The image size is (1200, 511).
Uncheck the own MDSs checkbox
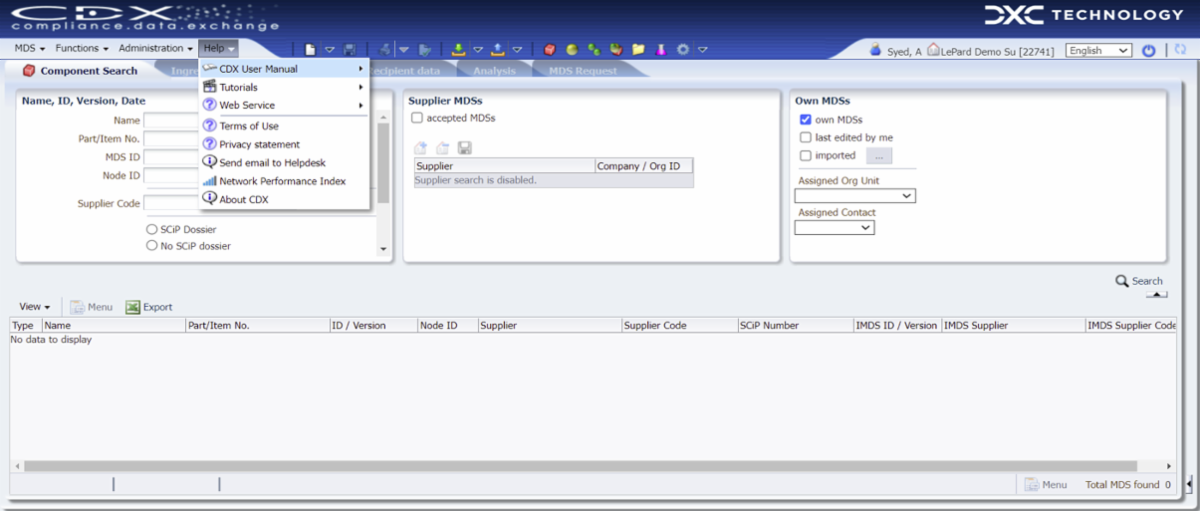[805, 120]
